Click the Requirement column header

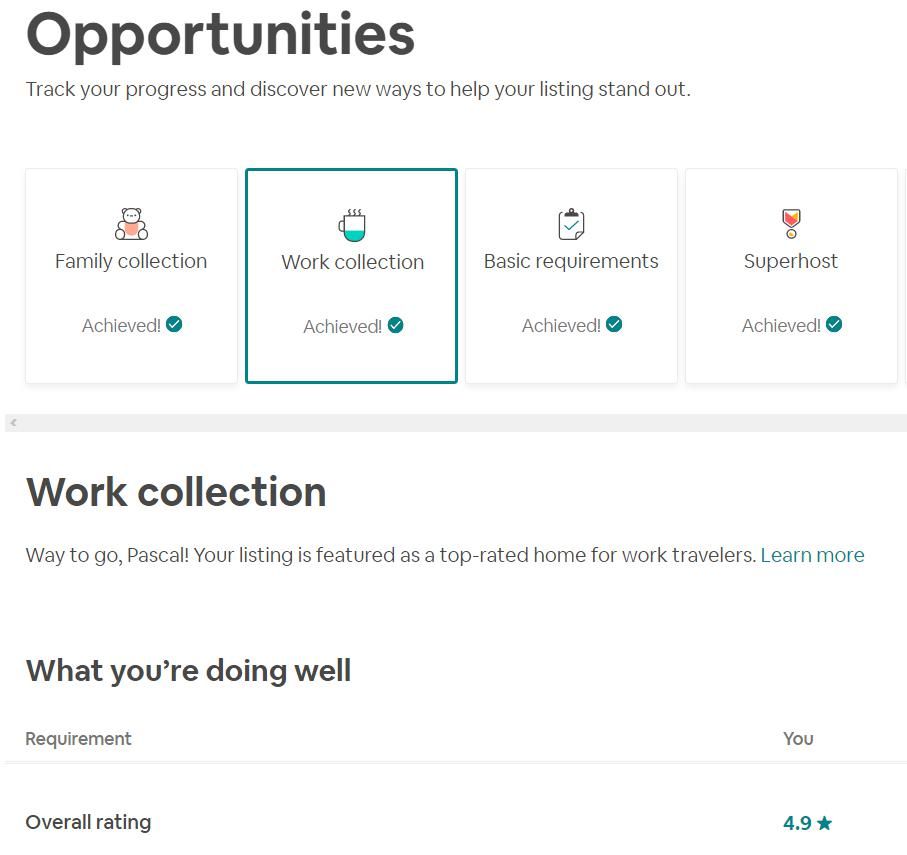tap(78, 739)
